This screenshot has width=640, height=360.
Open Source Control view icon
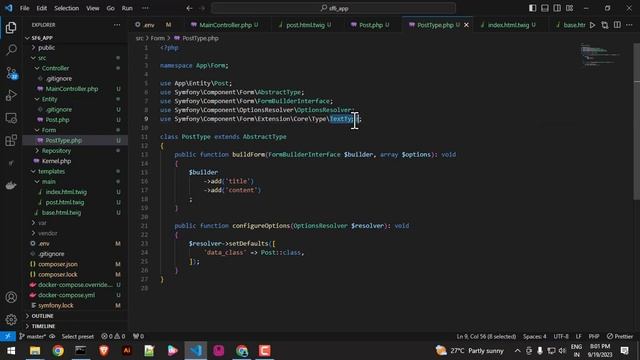tap(11, 73)
